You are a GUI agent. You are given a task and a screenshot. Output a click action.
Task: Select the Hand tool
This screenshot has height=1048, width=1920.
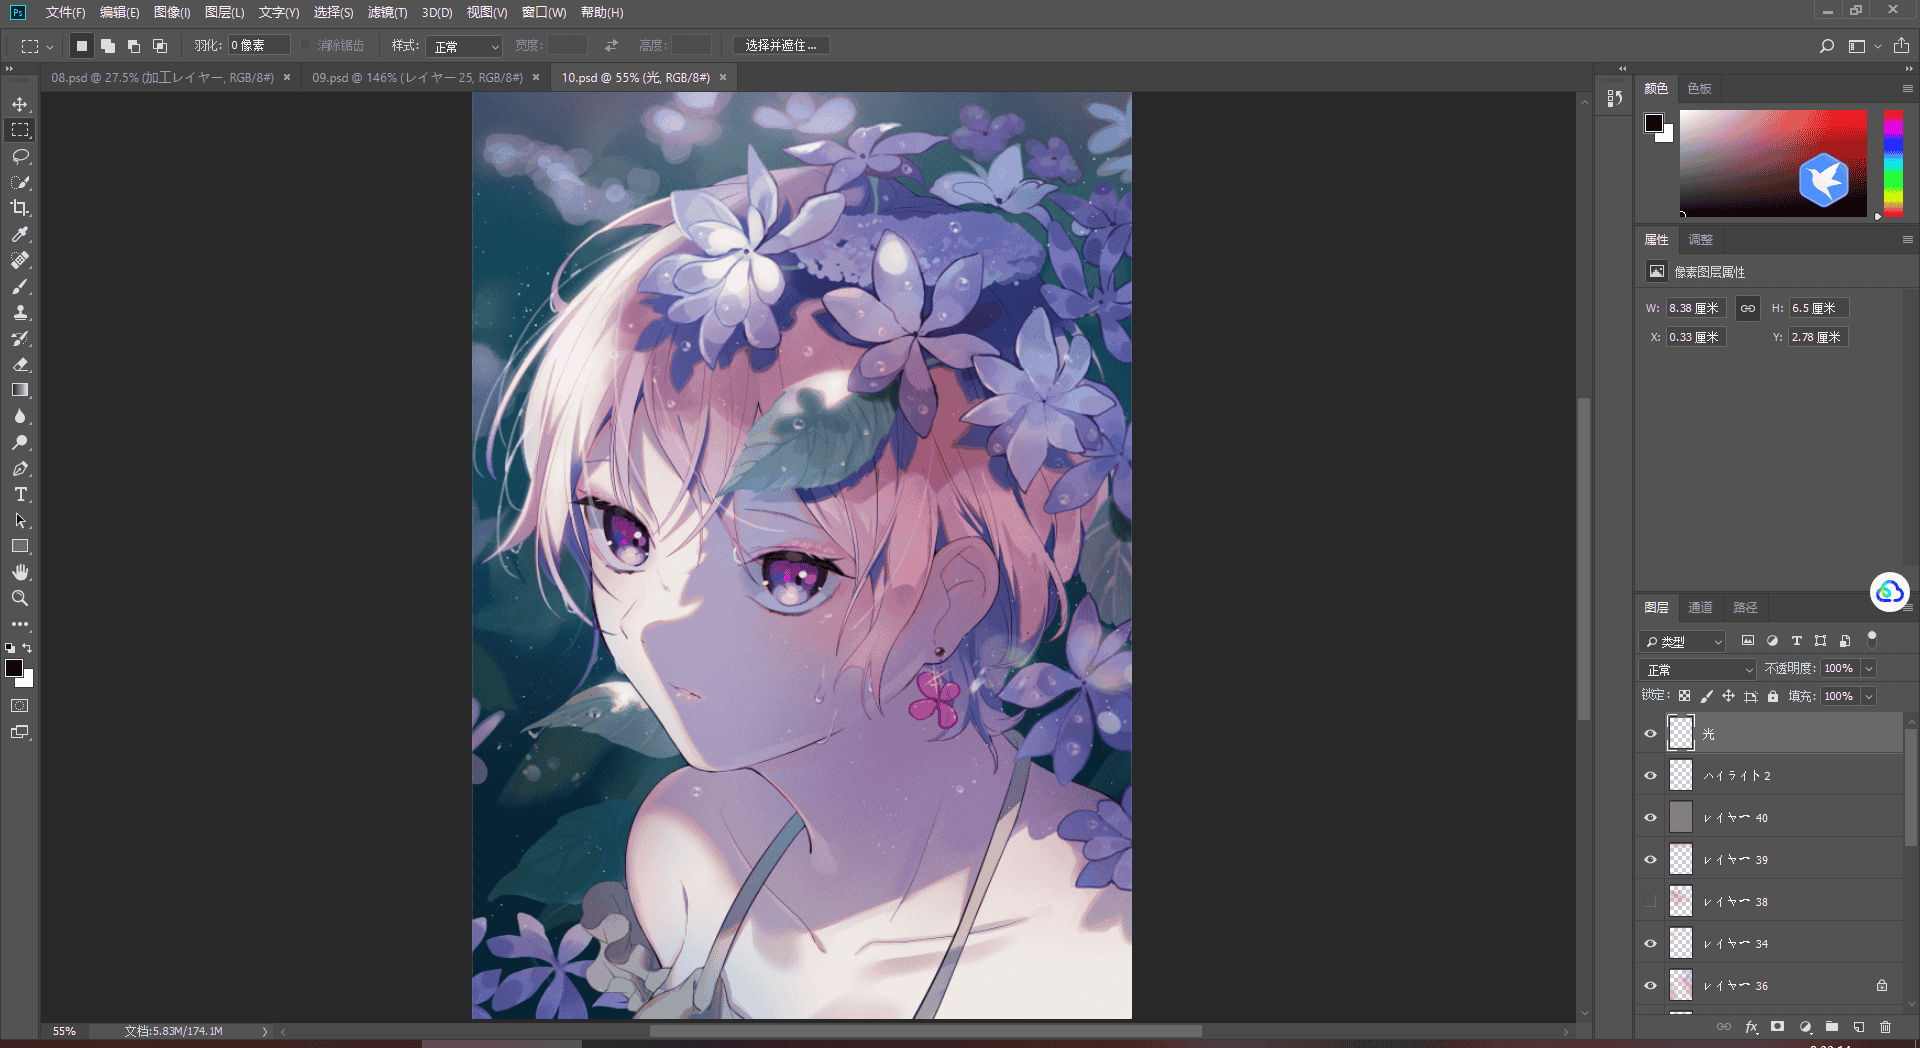[x=20, y=572]
